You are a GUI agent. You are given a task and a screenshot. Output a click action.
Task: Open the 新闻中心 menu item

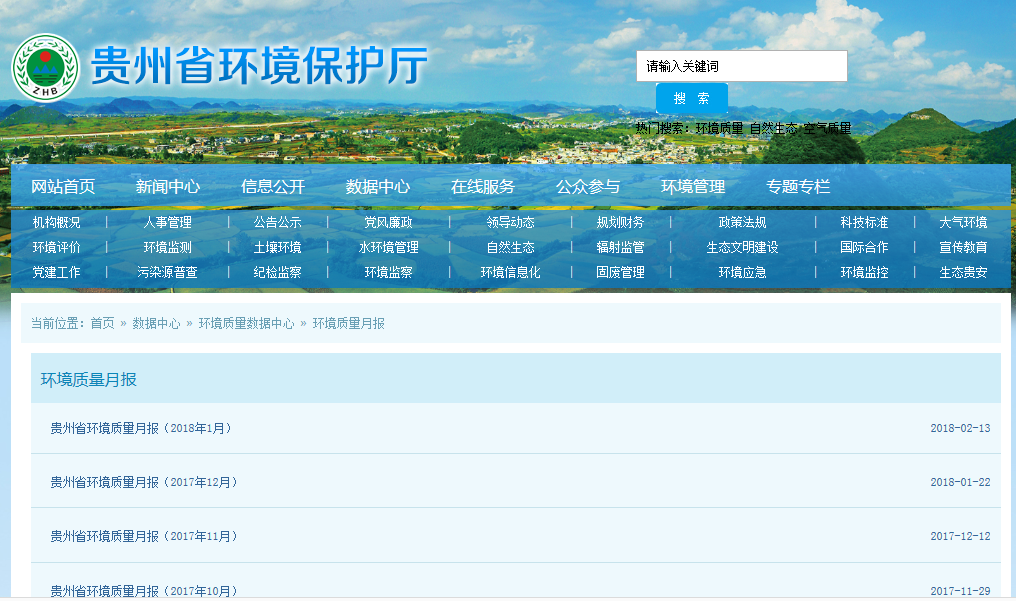point(168,187)
